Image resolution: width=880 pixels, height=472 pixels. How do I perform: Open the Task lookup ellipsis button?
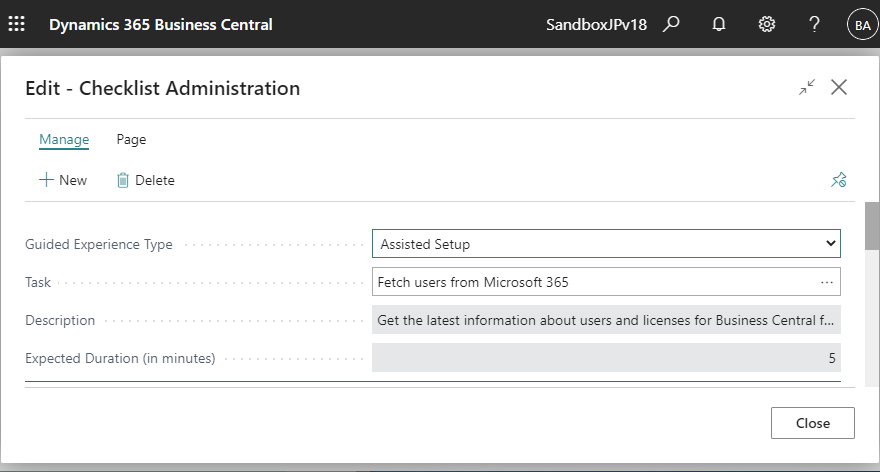pos(827,282)
